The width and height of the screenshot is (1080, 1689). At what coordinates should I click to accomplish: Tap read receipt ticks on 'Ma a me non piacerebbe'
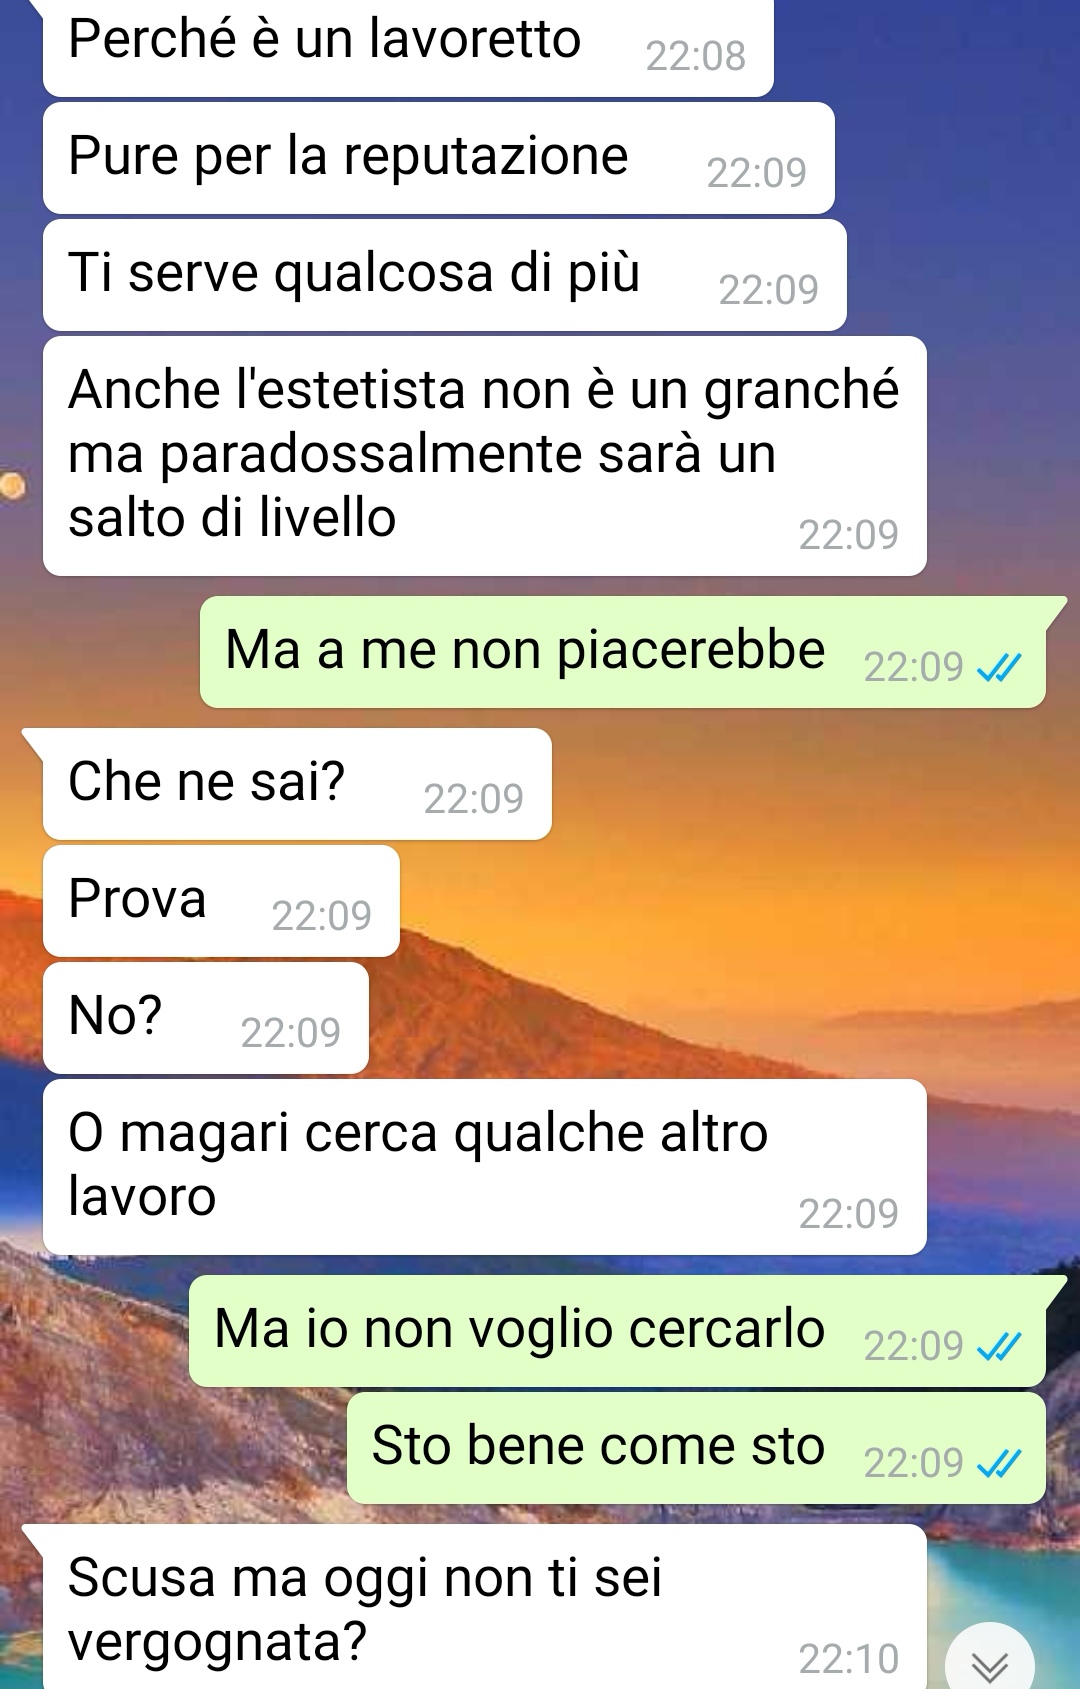[999, 667]
